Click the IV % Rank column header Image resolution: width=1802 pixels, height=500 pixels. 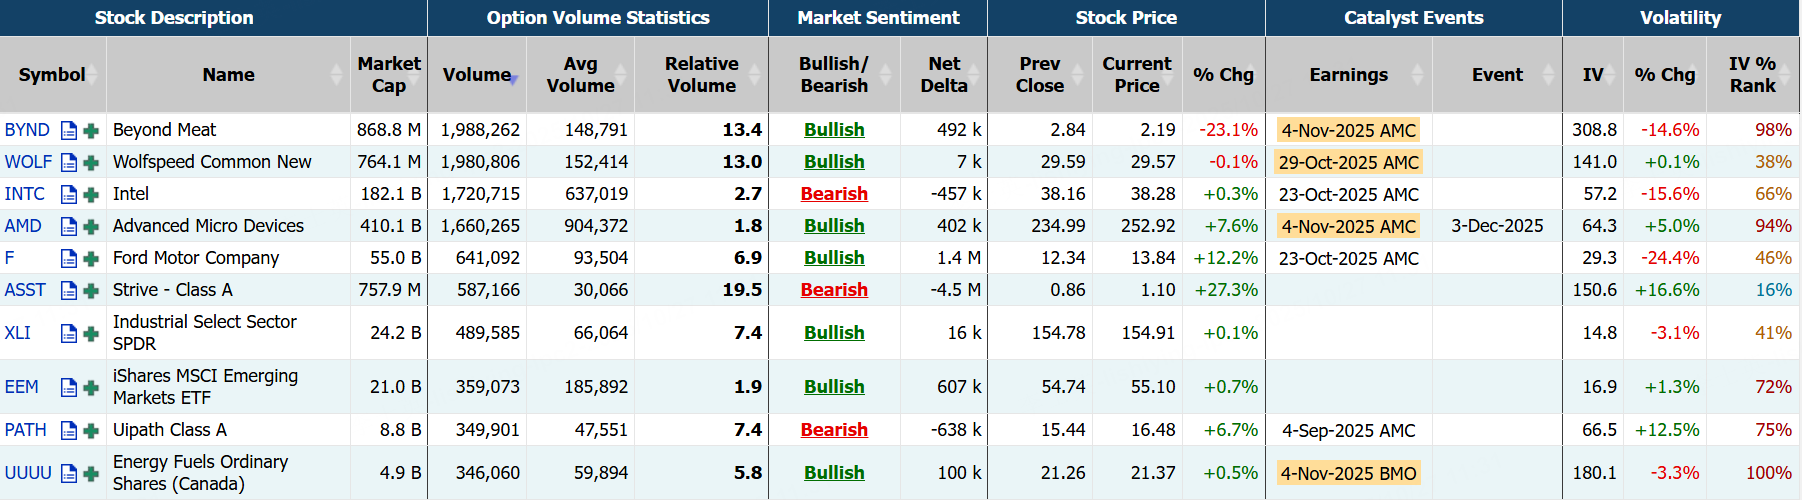coord(1752,75)
